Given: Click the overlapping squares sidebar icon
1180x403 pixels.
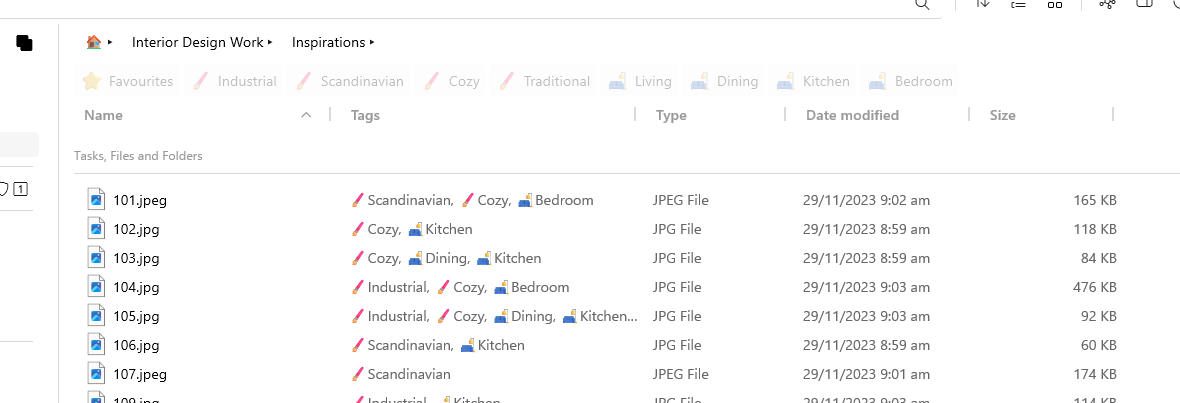Looking at the screenshot, I should point(24,43).
